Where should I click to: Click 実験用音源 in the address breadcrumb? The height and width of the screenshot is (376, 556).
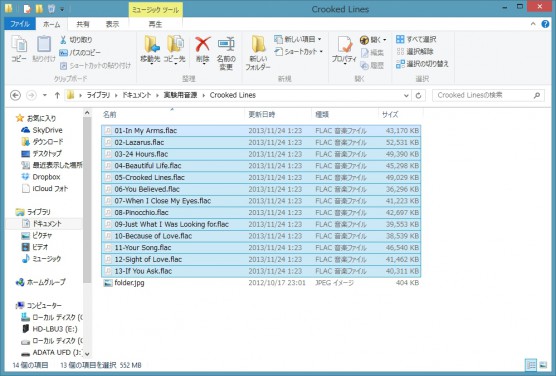pyautogui.click(x=180, y=95)
